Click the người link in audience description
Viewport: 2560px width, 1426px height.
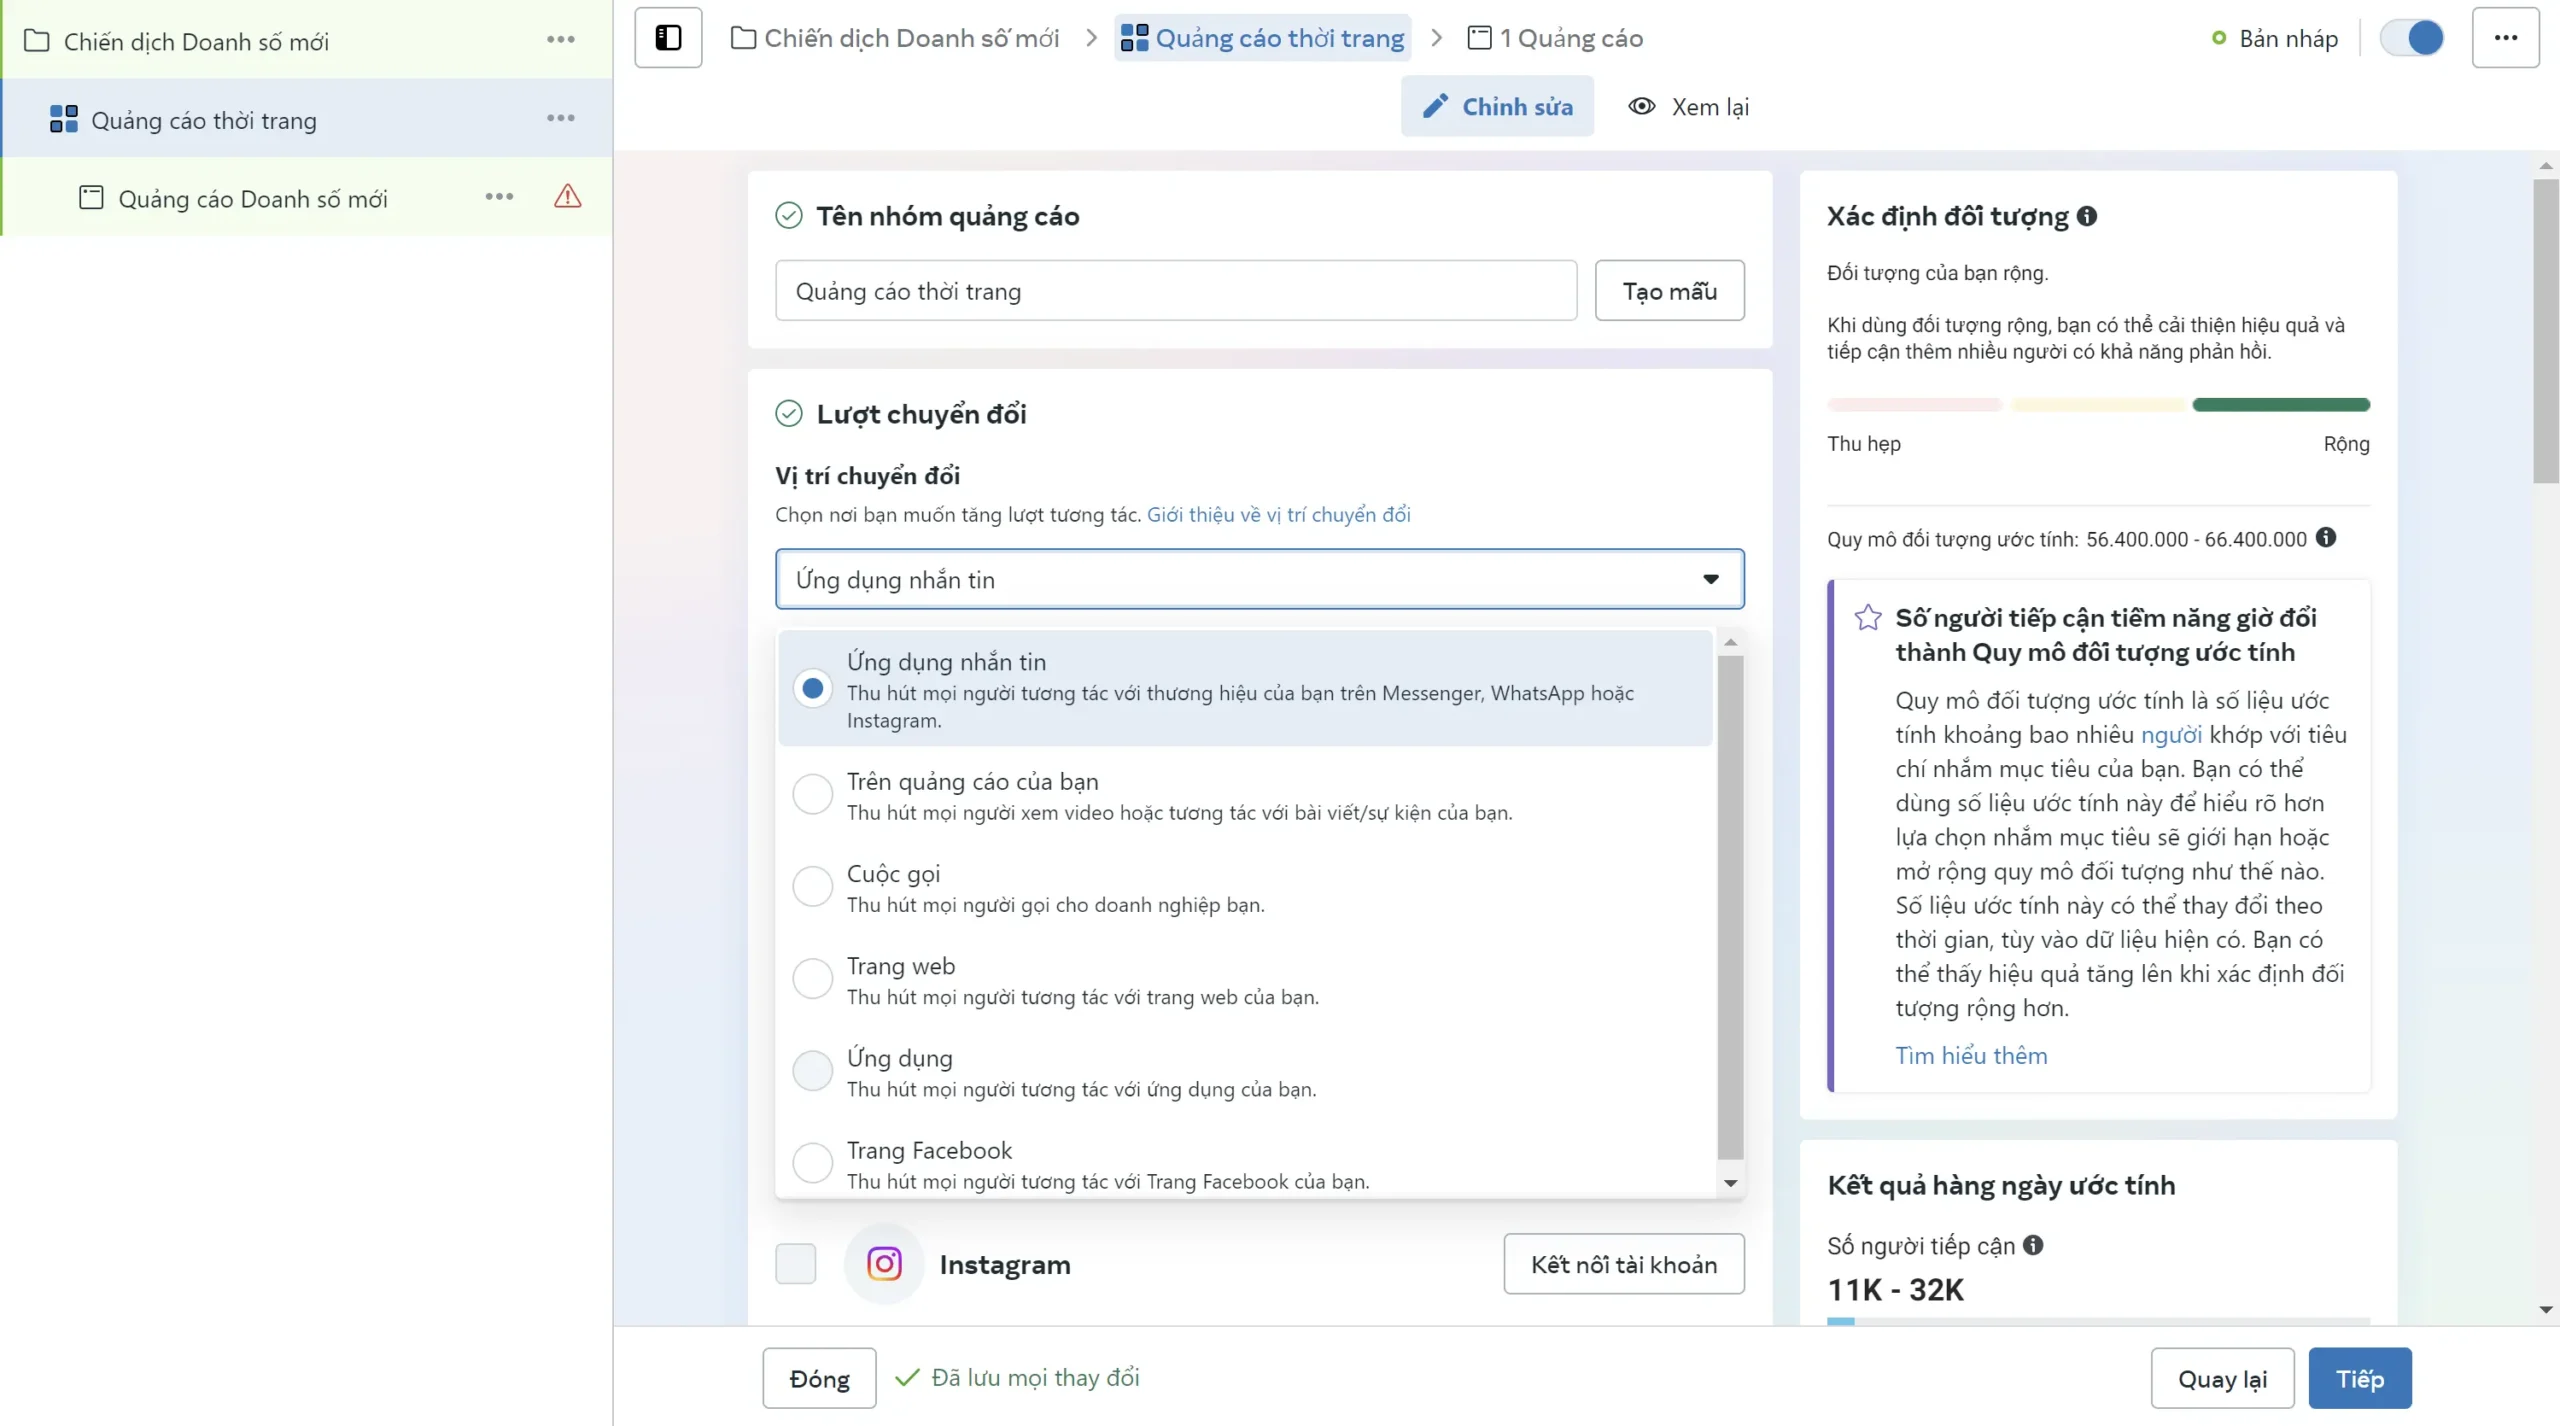(2171, 734)
